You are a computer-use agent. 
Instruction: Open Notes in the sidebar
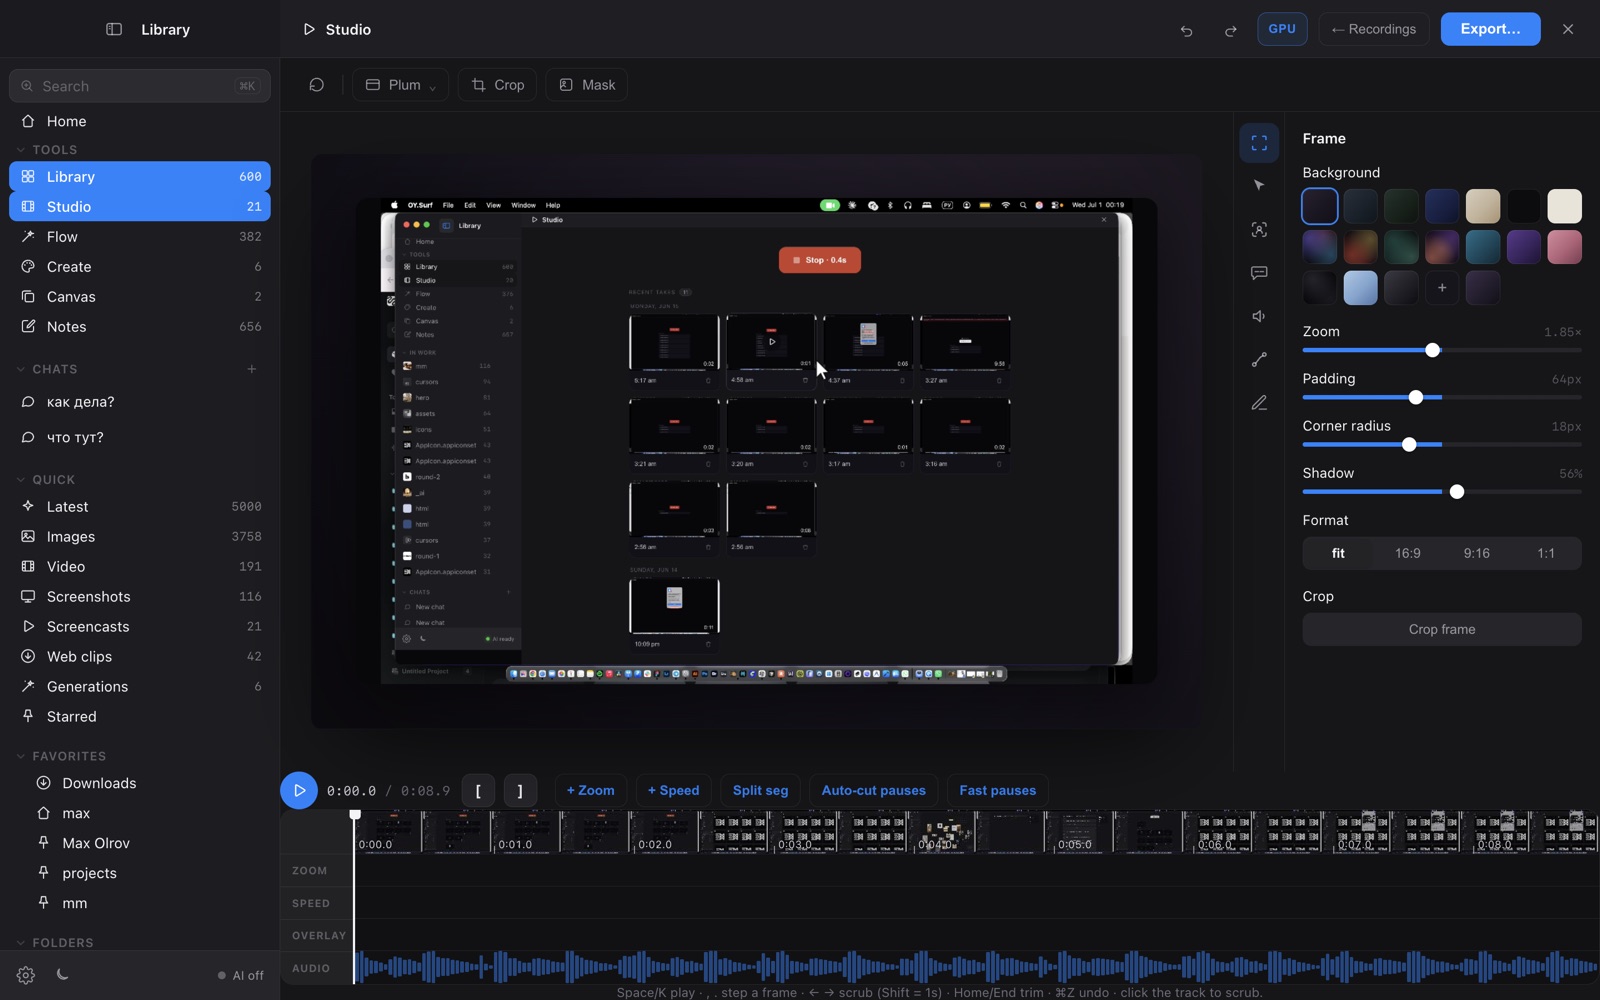click(140, 327)
